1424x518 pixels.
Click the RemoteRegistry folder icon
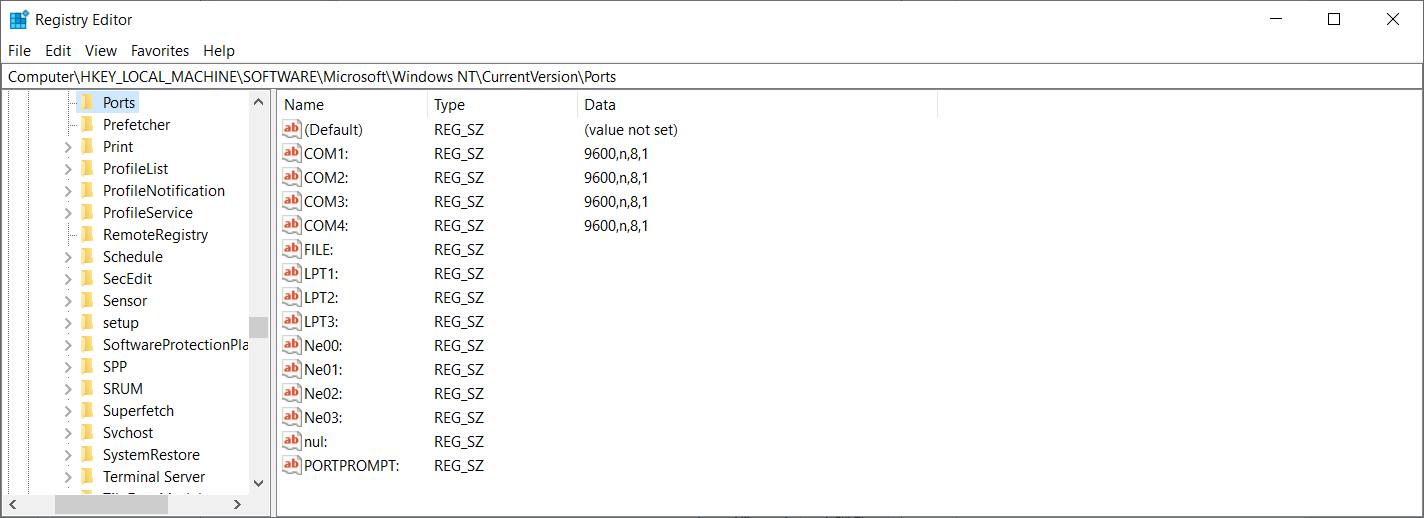pos(87,234)
